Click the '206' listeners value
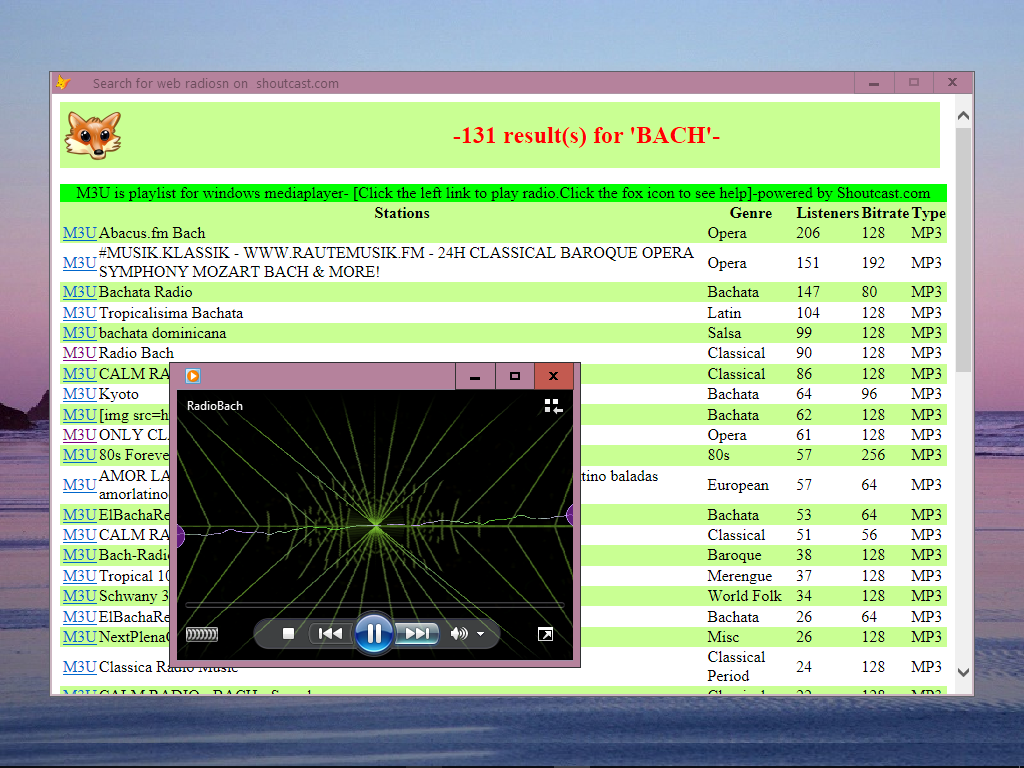 pos(808,233)
